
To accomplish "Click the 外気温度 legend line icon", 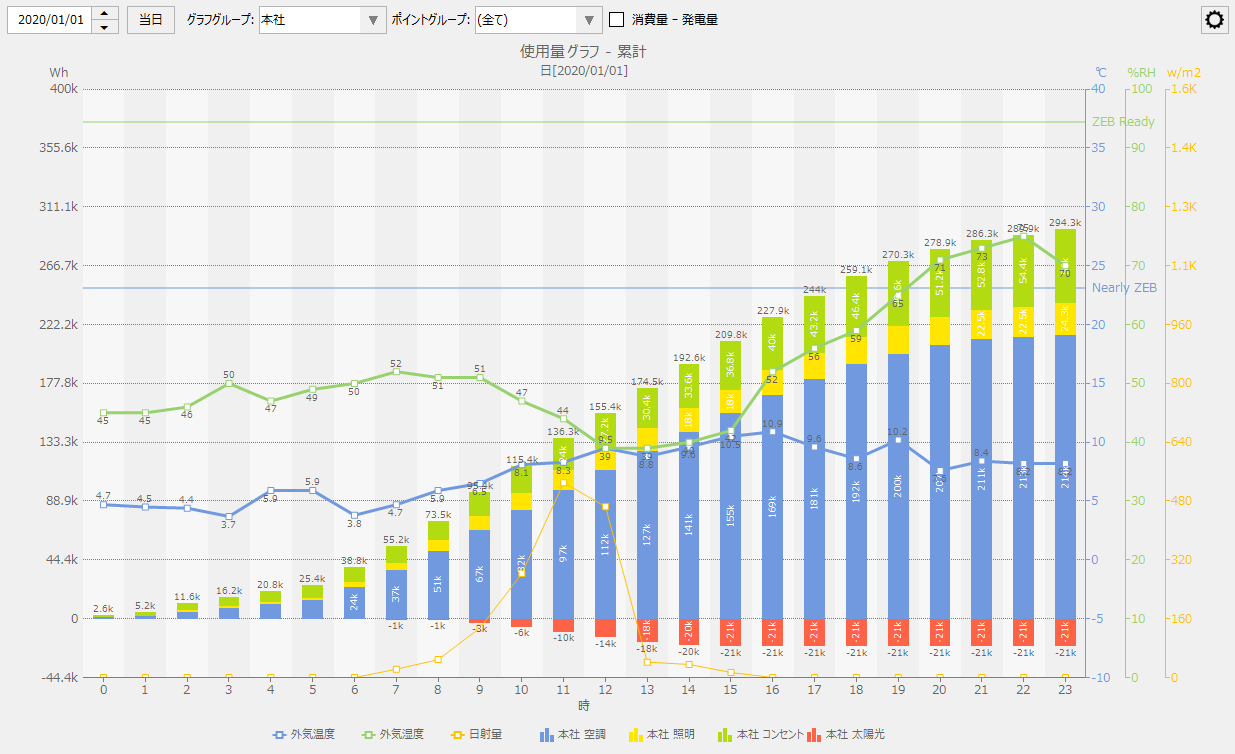I will 281,735.
